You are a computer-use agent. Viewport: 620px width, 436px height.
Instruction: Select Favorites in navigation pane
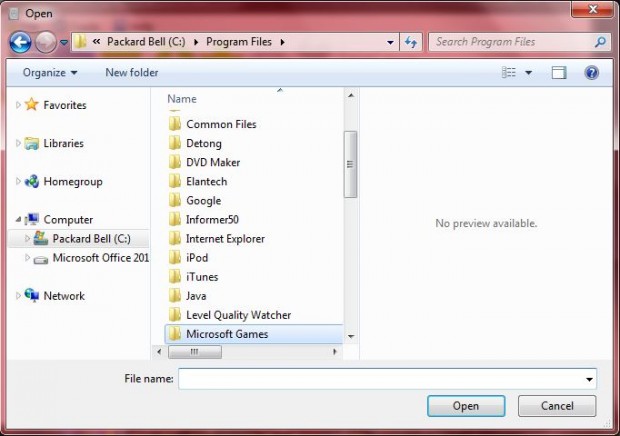(64, 105)
